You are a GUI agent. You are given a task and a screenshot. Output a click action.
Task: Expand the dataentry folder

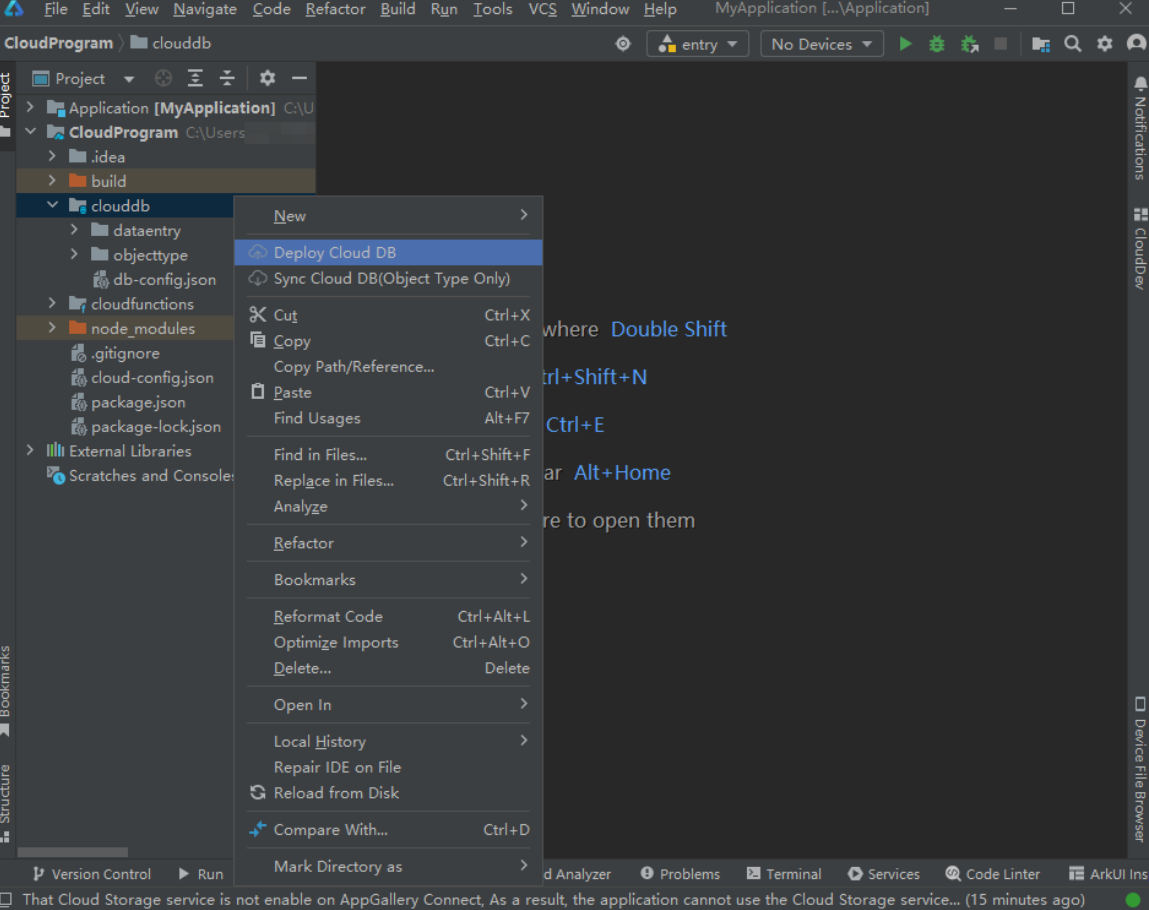coord(74,230)
